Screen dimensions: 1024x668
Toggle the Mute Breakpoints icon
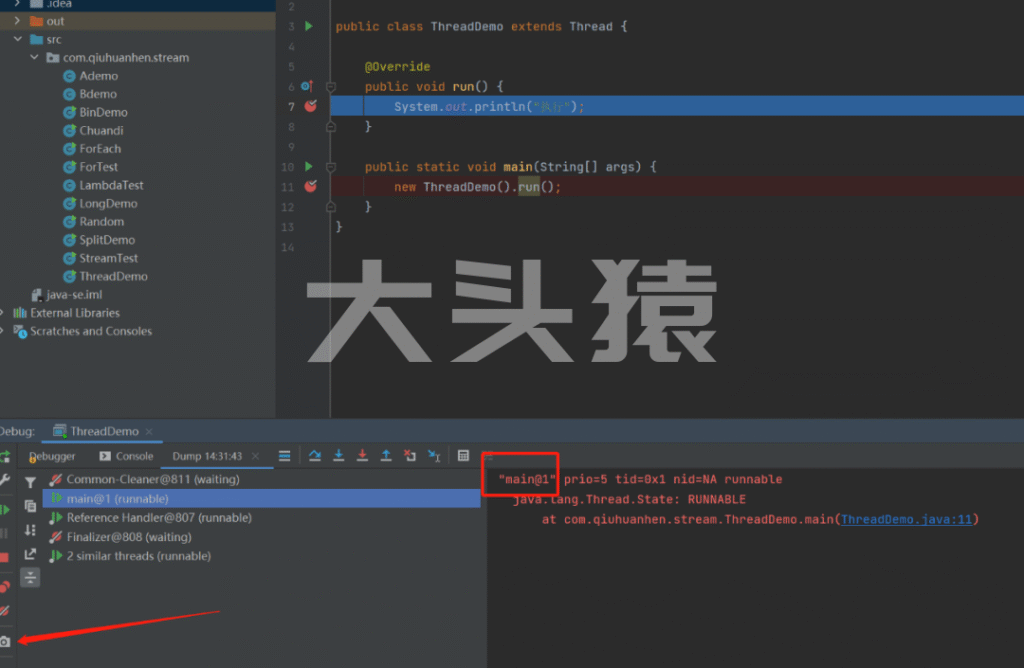pos(5,610)
